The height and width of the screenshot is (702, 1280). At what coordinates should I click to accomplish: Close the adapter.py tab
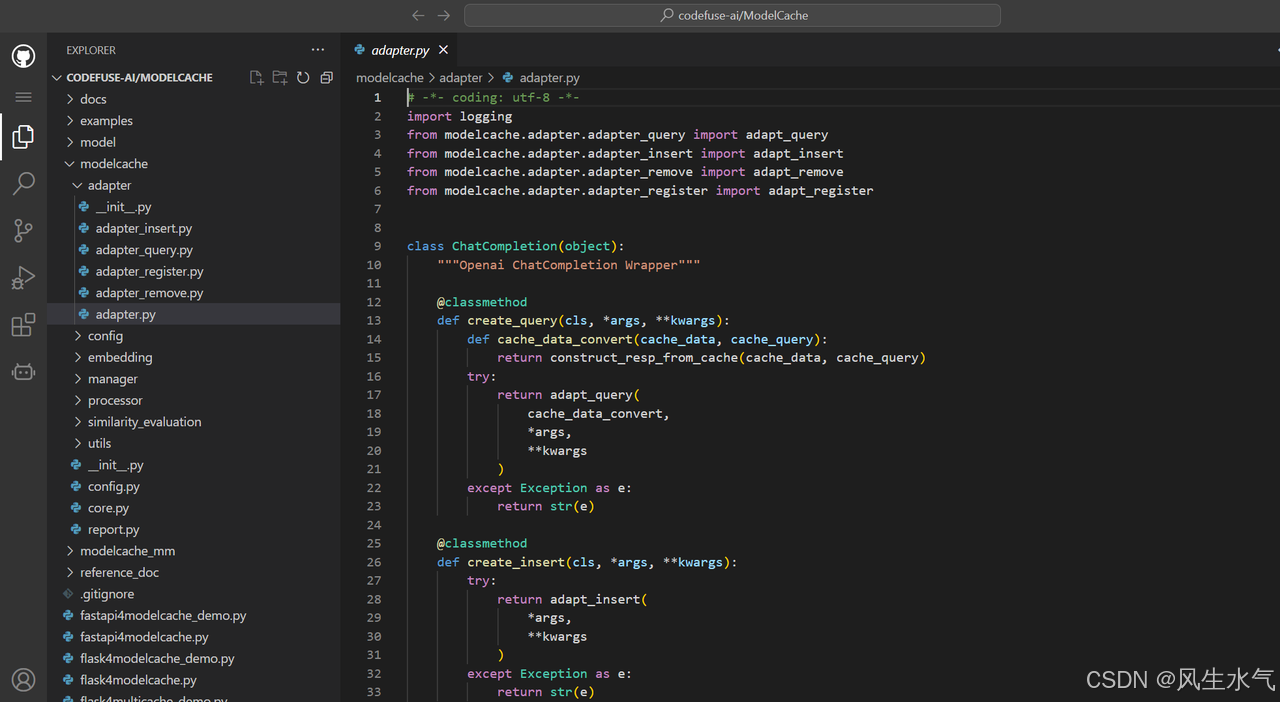click(x=443, y=49)
